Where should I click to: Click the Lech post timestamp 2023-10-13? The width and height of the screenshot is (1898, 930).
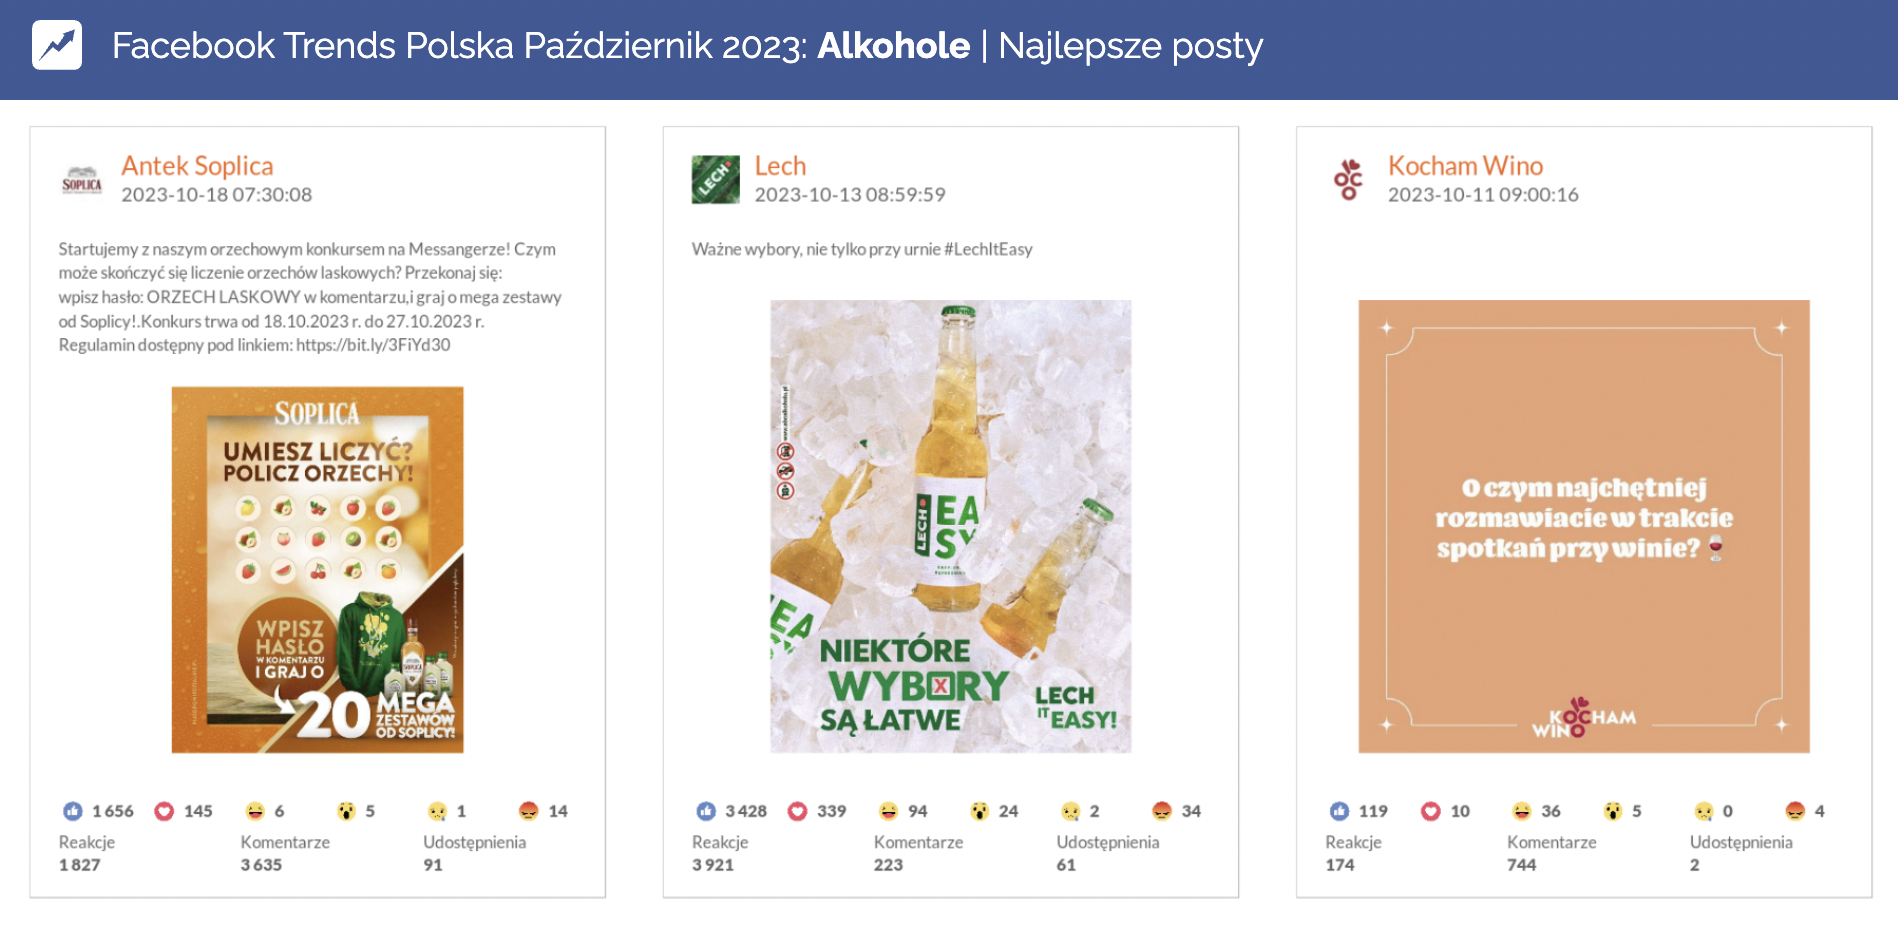click(849, 195)
